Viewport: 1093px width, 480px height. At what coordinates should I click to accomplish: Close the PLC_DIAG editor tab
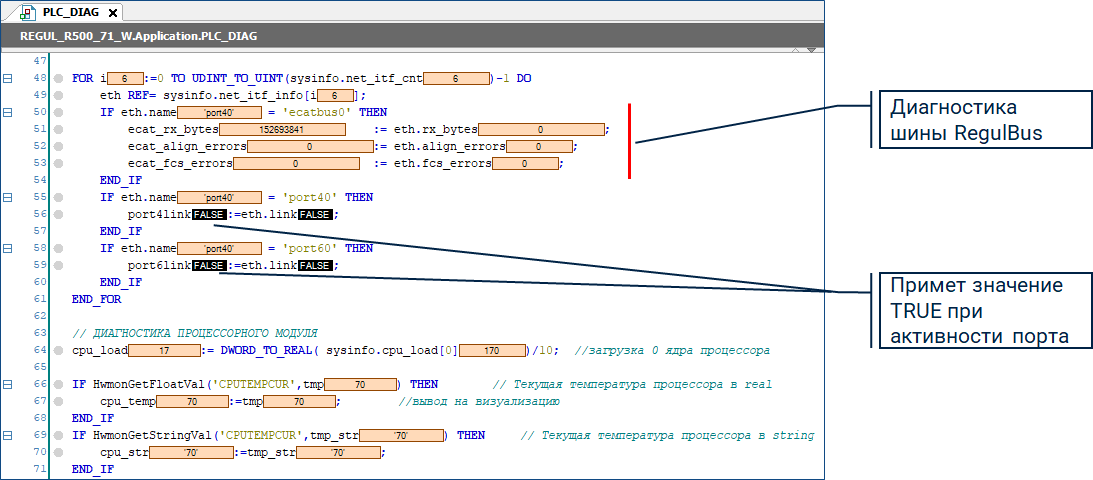pos(113,13)
